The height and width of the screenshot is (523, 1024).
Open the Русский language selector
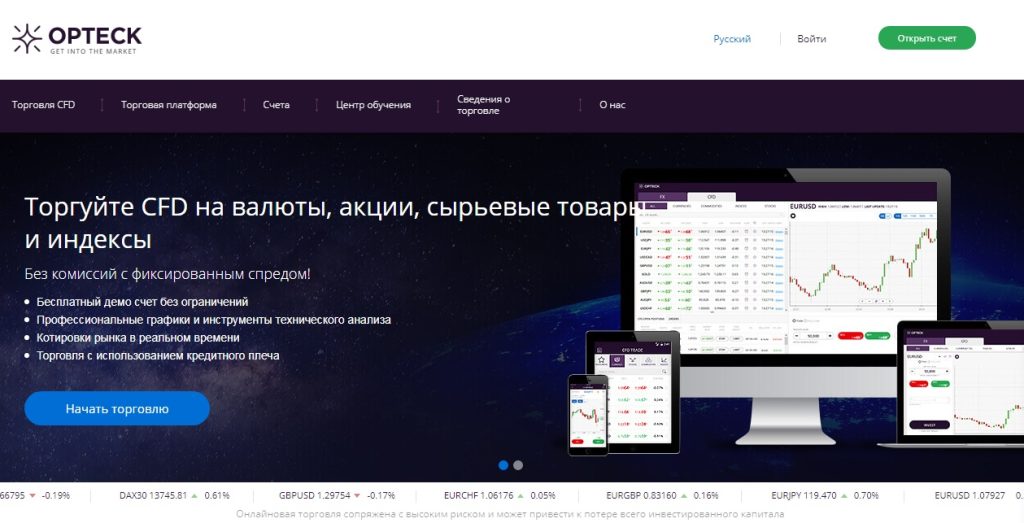[x=732, y=39]
